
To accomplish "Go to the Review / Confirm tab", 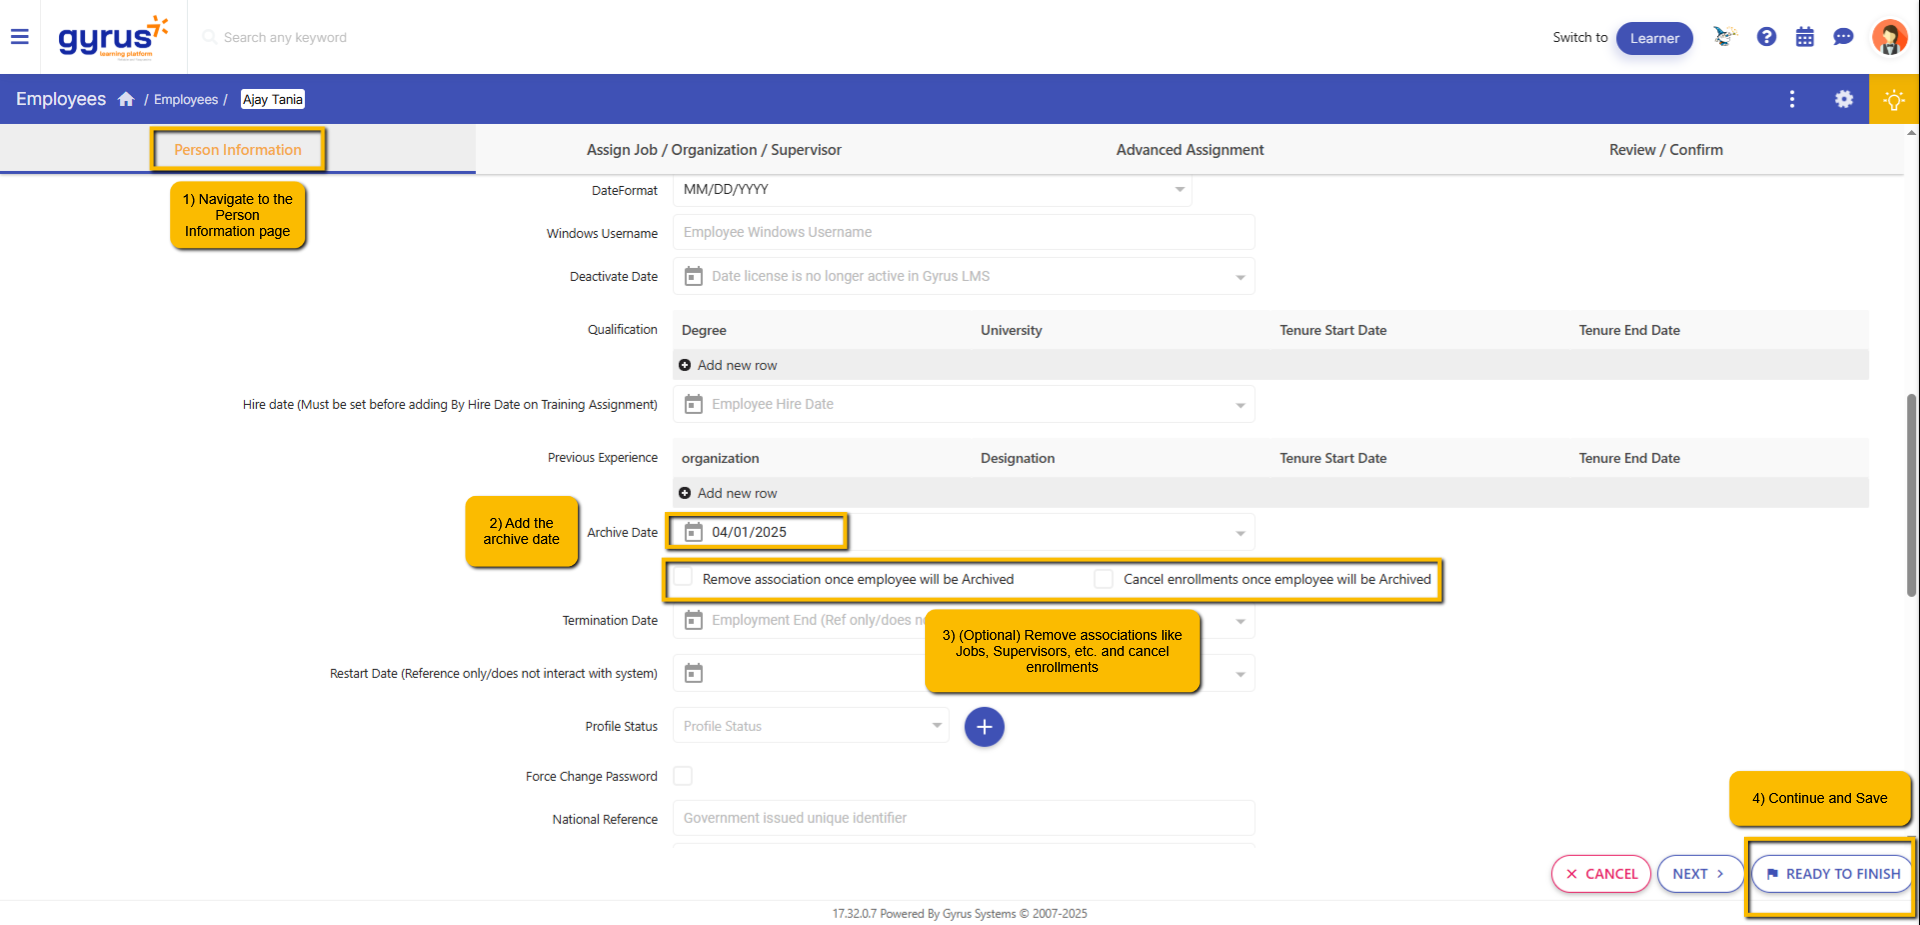I will point(1665,150).
